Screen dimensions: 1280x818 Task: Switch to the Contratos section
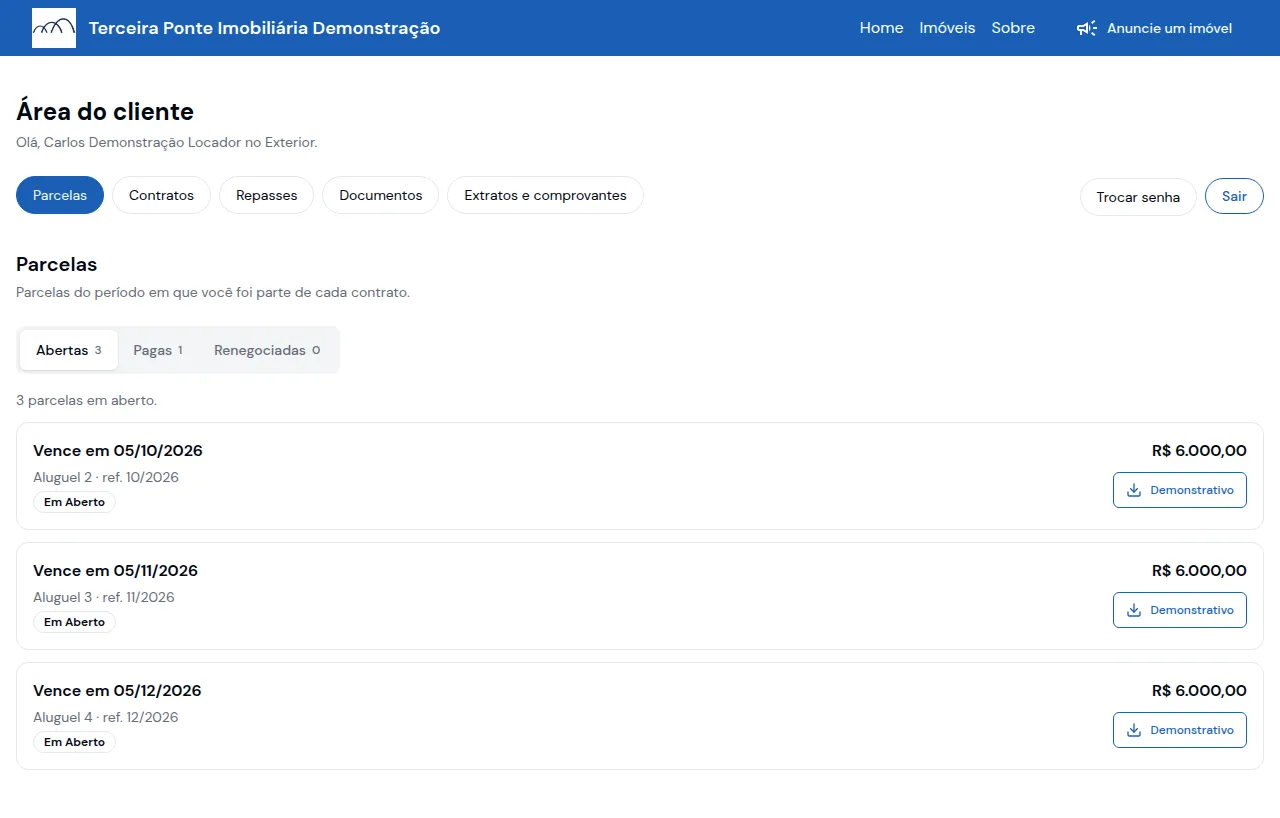point(161,195)
